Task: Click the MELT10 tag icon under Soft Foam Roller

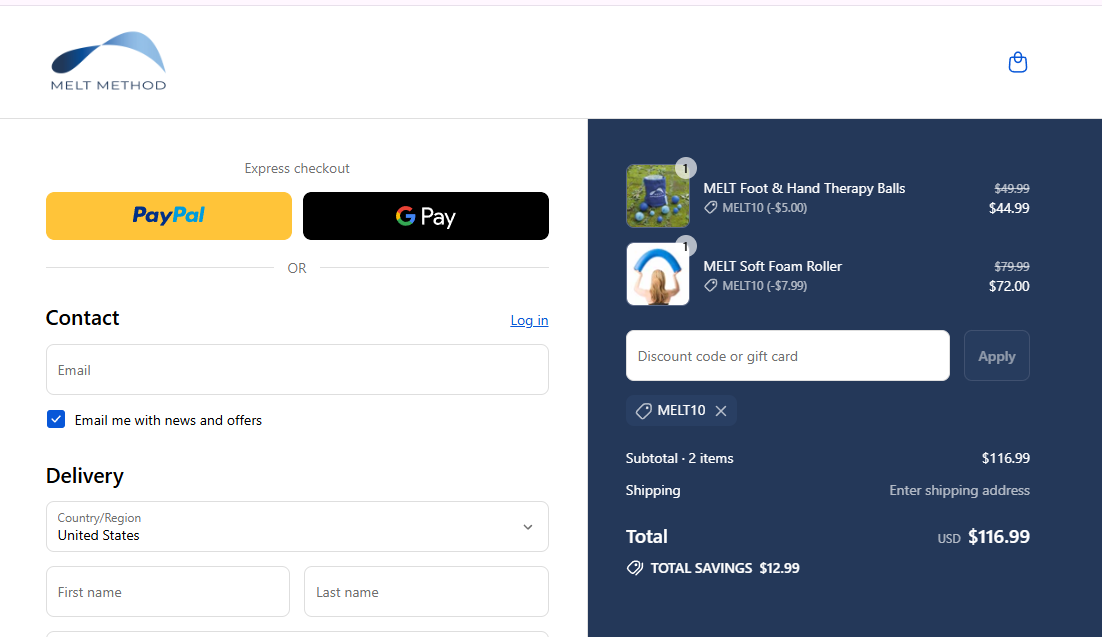Action: tap(711, 285)
